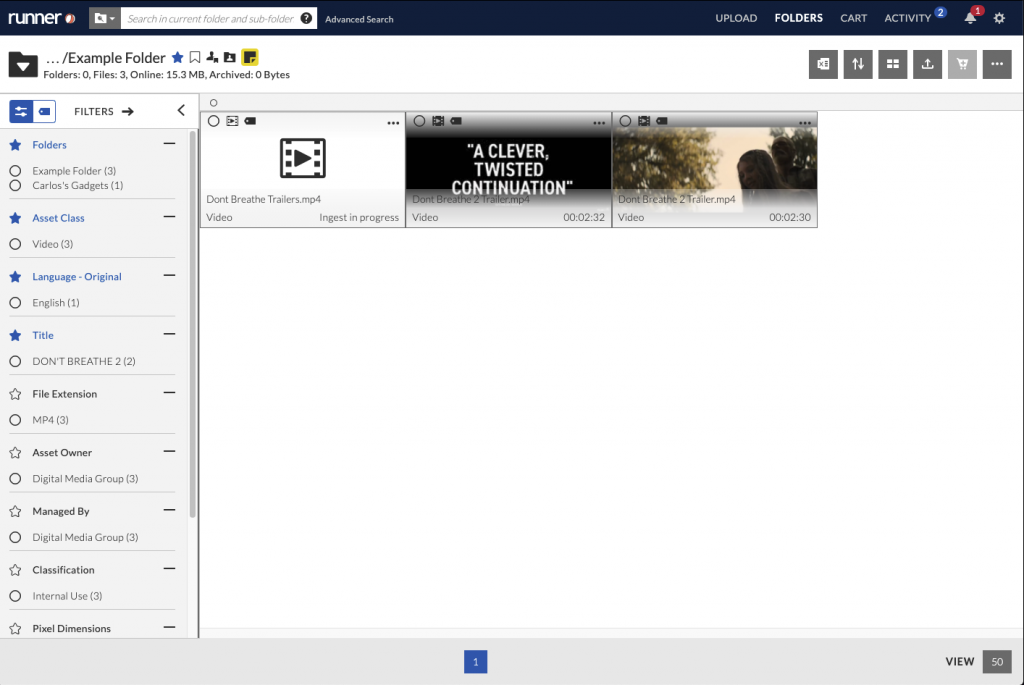Click tag icon on Dont Breathe Trailers.mp4 card
The width and height of the screenshot is (1024, 685).
click(x=250, y=121)
